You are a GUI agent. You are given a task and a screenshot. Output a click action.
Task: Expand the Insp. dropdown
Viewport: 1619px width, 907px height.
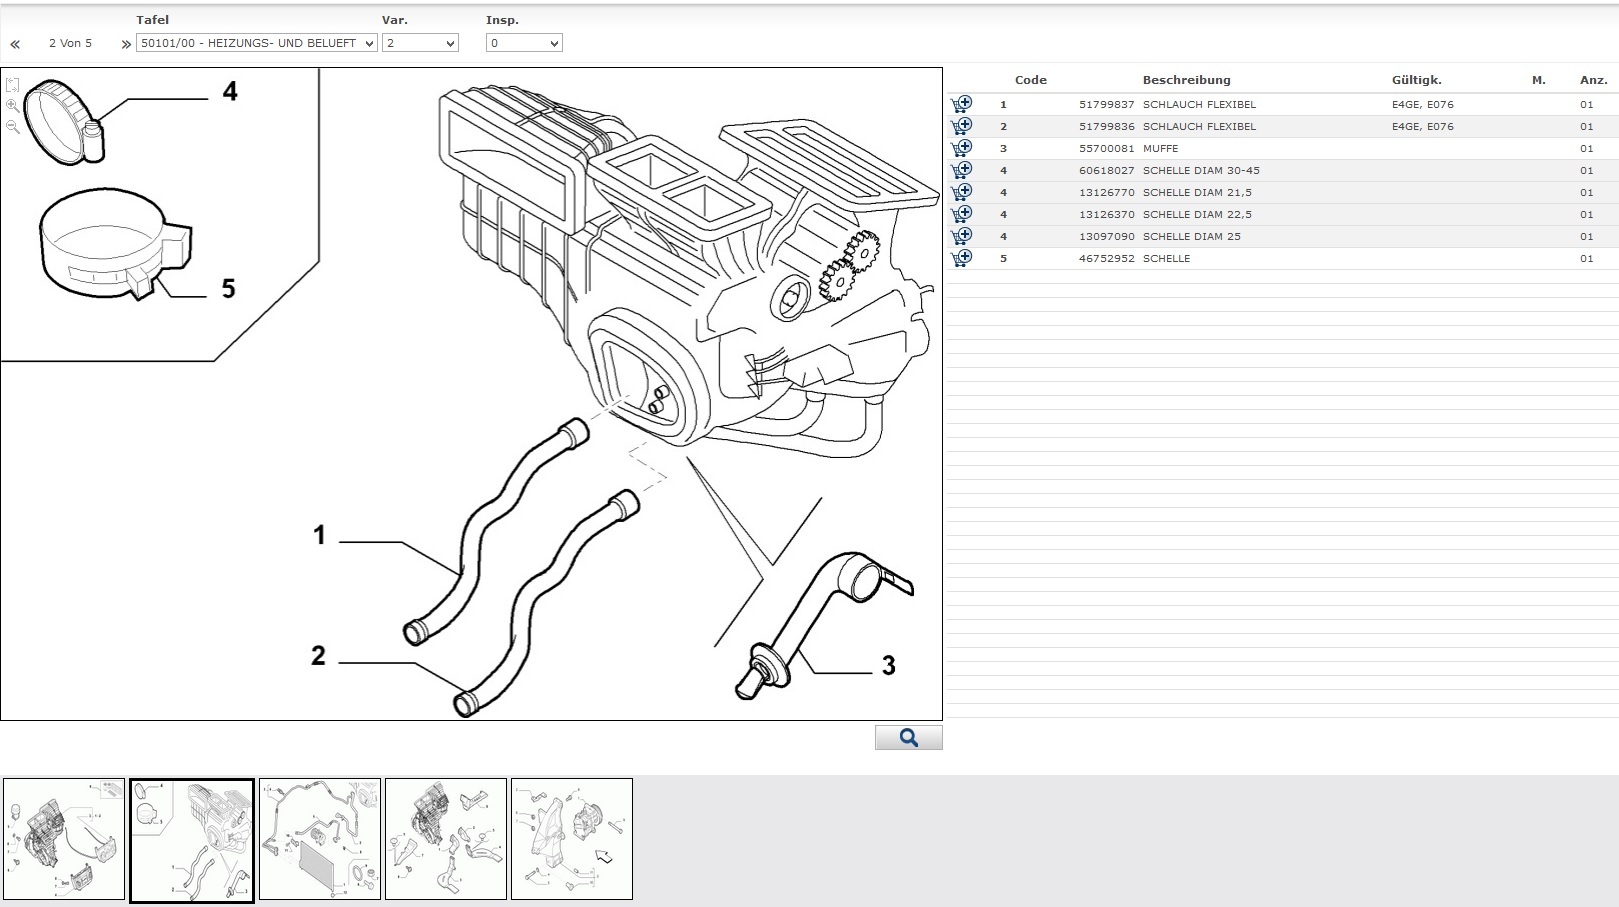[x=524, y=43]
